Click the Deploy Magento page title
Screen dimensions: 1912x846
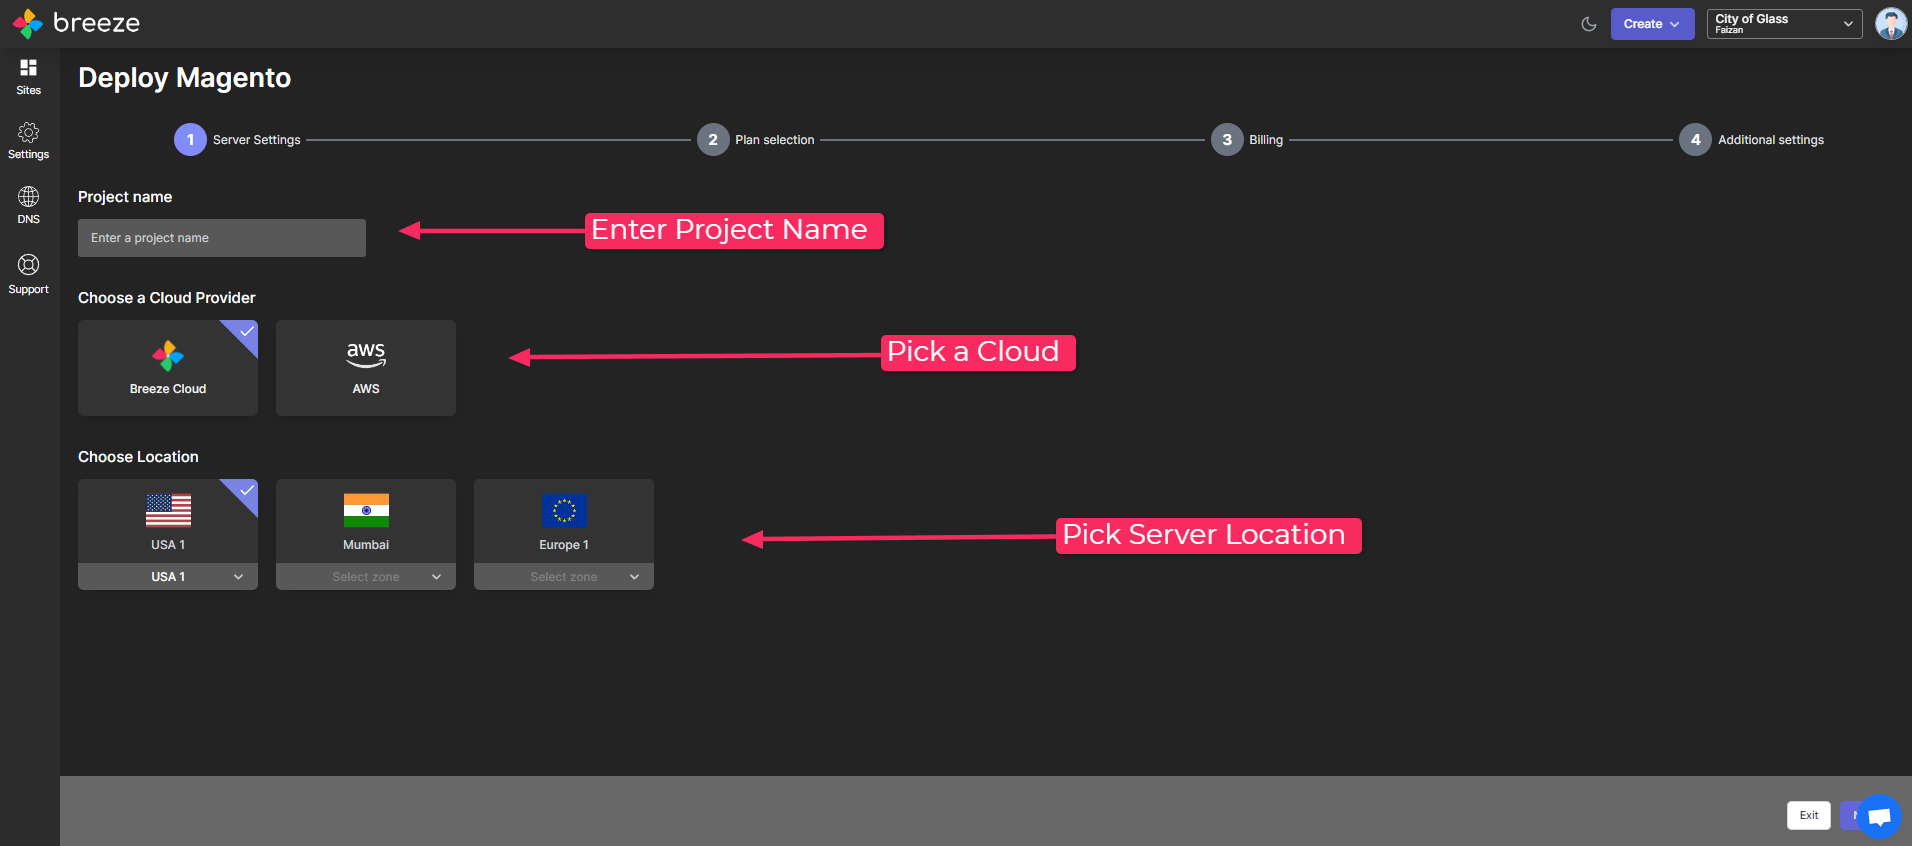(x=185, y=78)
